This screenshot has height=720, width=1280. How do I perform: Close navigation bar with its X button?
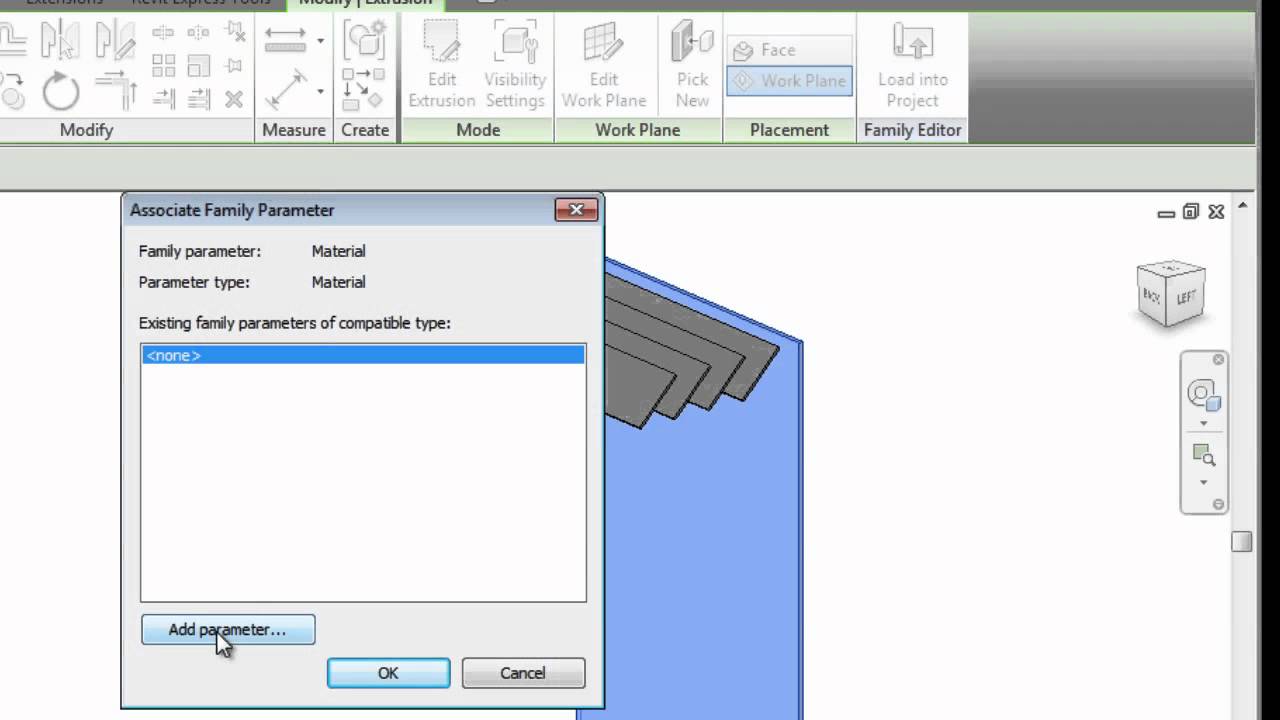1218,360
